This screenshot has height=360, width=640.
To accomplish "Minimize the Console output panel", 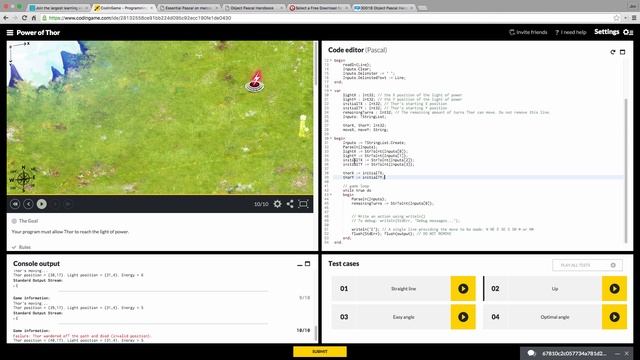I will [300, 264].
